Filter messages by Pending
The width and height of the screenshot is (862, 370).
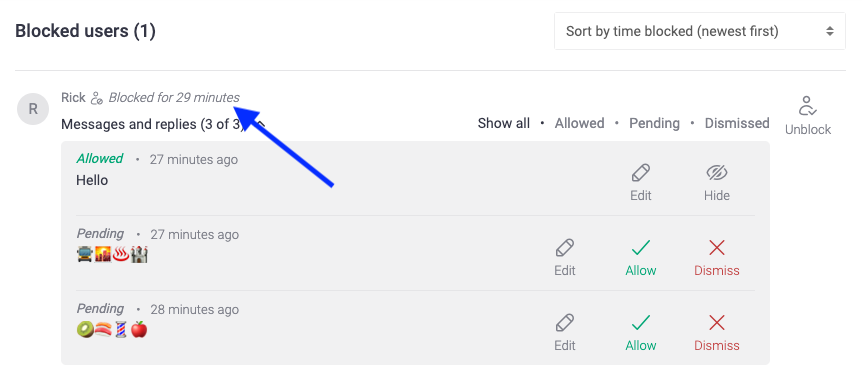(x=654, y=123)
